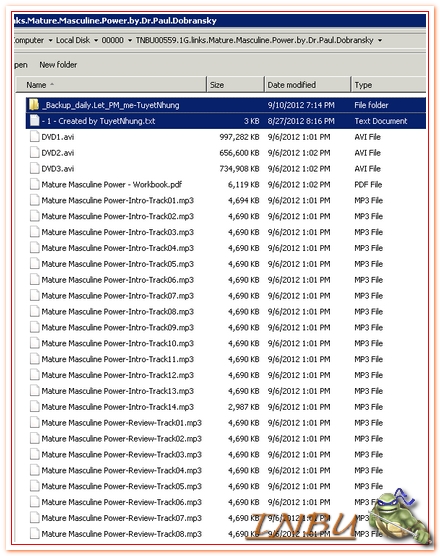
Task: Select the Workbook.pdf file icon
Action: pyautogui.click(x=34, y=184)
